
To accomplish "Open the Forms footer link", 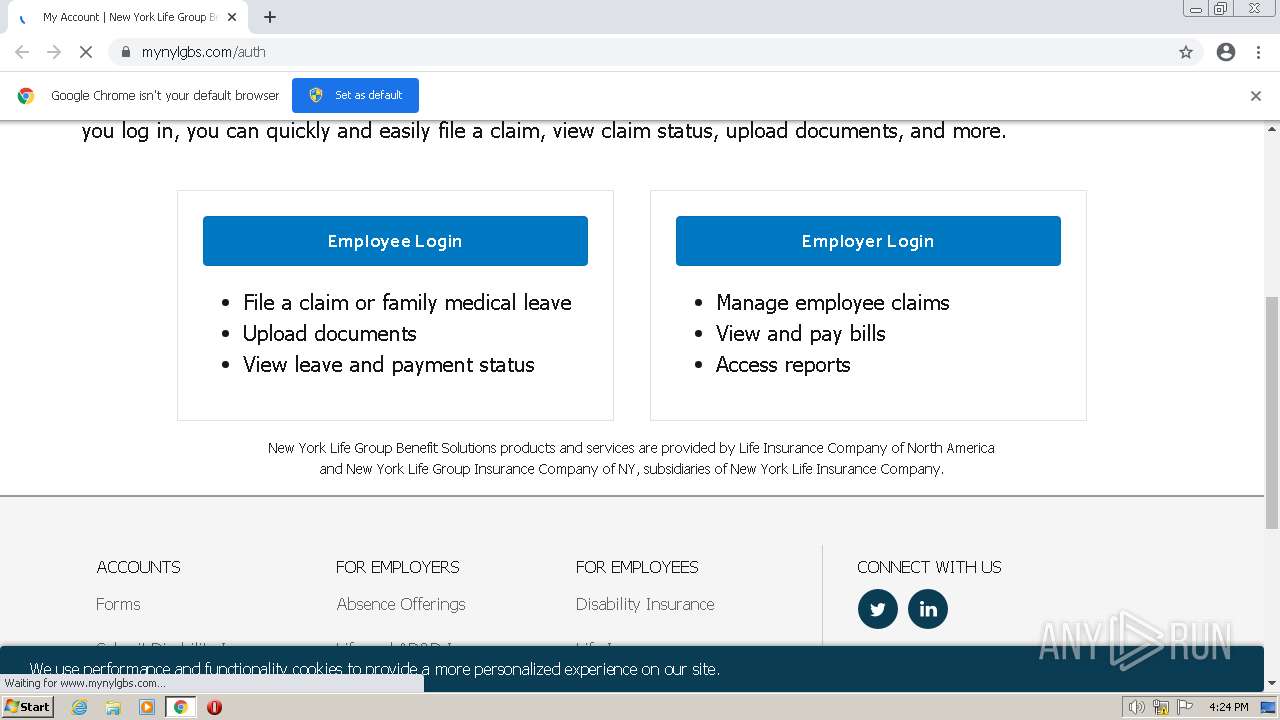I will (x=118, y=604).
